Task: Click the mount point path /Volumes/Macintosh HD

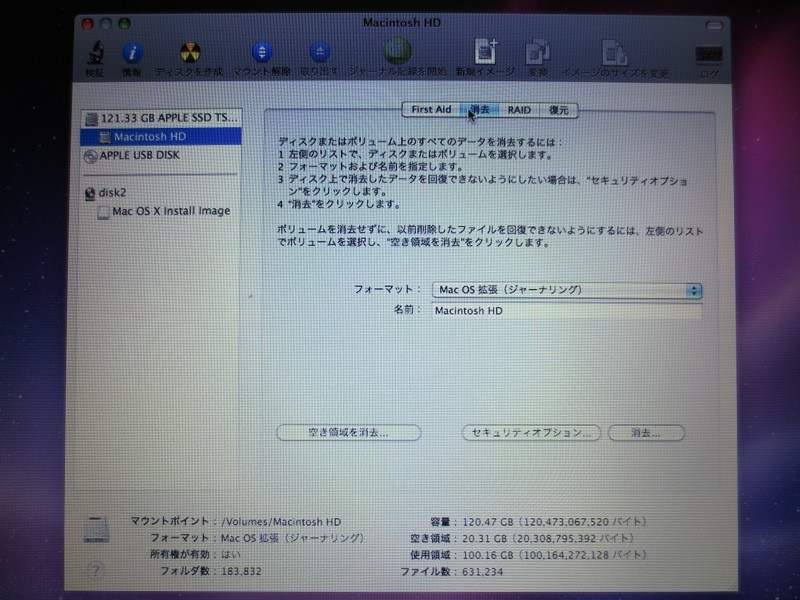Action: coord(281,522)
